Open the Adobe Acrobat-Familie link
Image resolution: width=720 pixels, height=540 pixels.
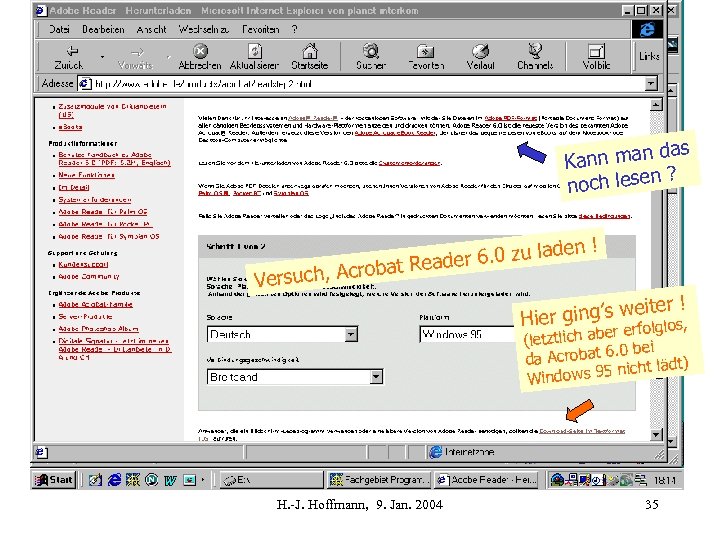pos(96,304)
